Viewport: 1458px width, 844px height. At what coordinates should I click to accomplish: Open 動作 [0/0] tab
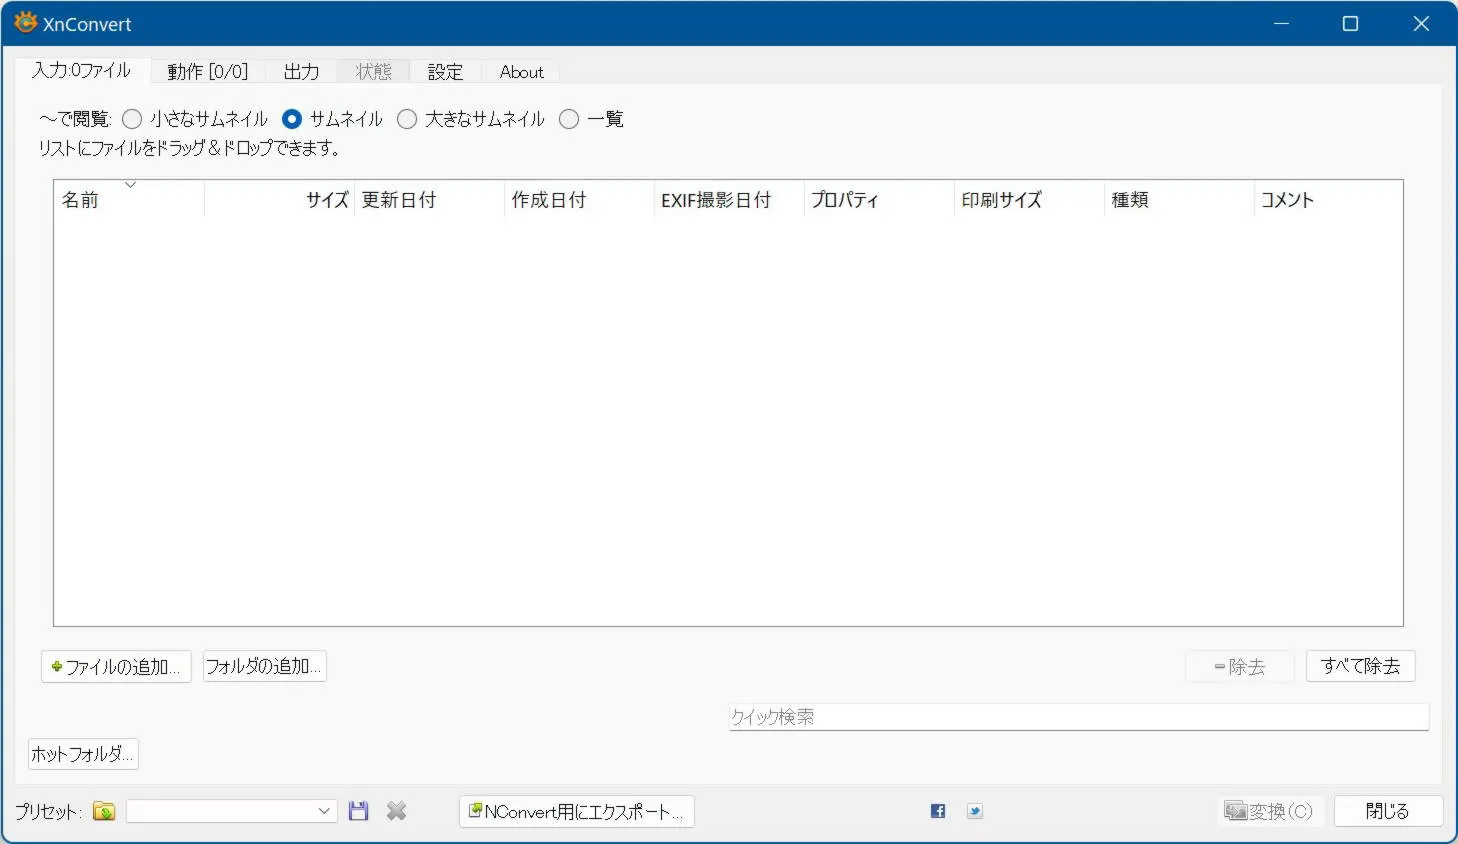point(207,72)
